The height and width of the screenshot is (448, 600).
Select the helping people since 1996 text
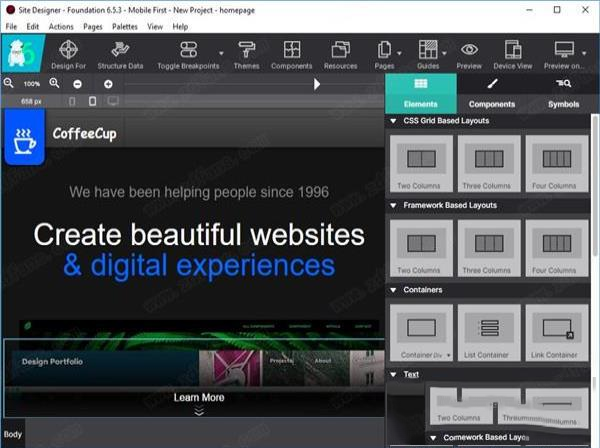tap(199, 192)
